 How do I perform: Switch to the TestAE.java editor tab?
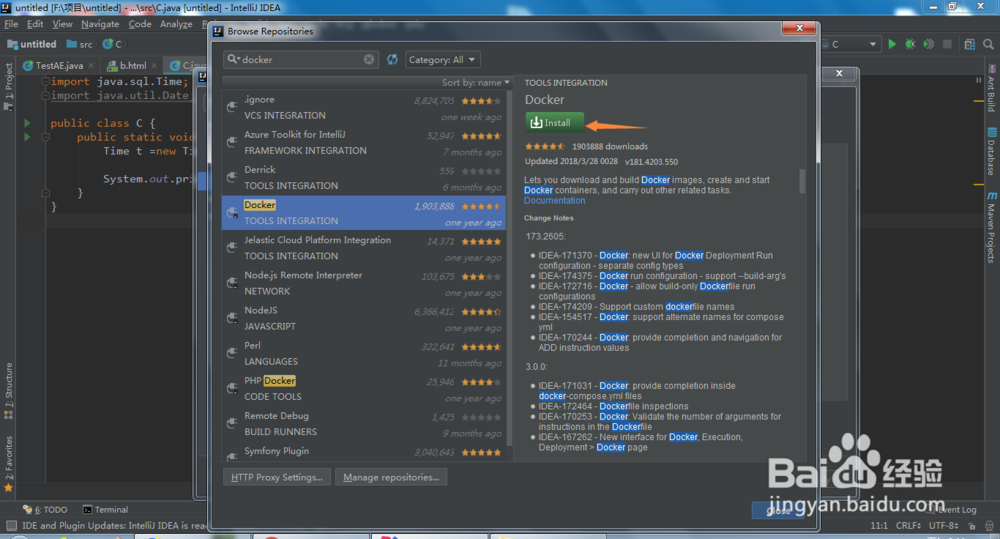59,65
